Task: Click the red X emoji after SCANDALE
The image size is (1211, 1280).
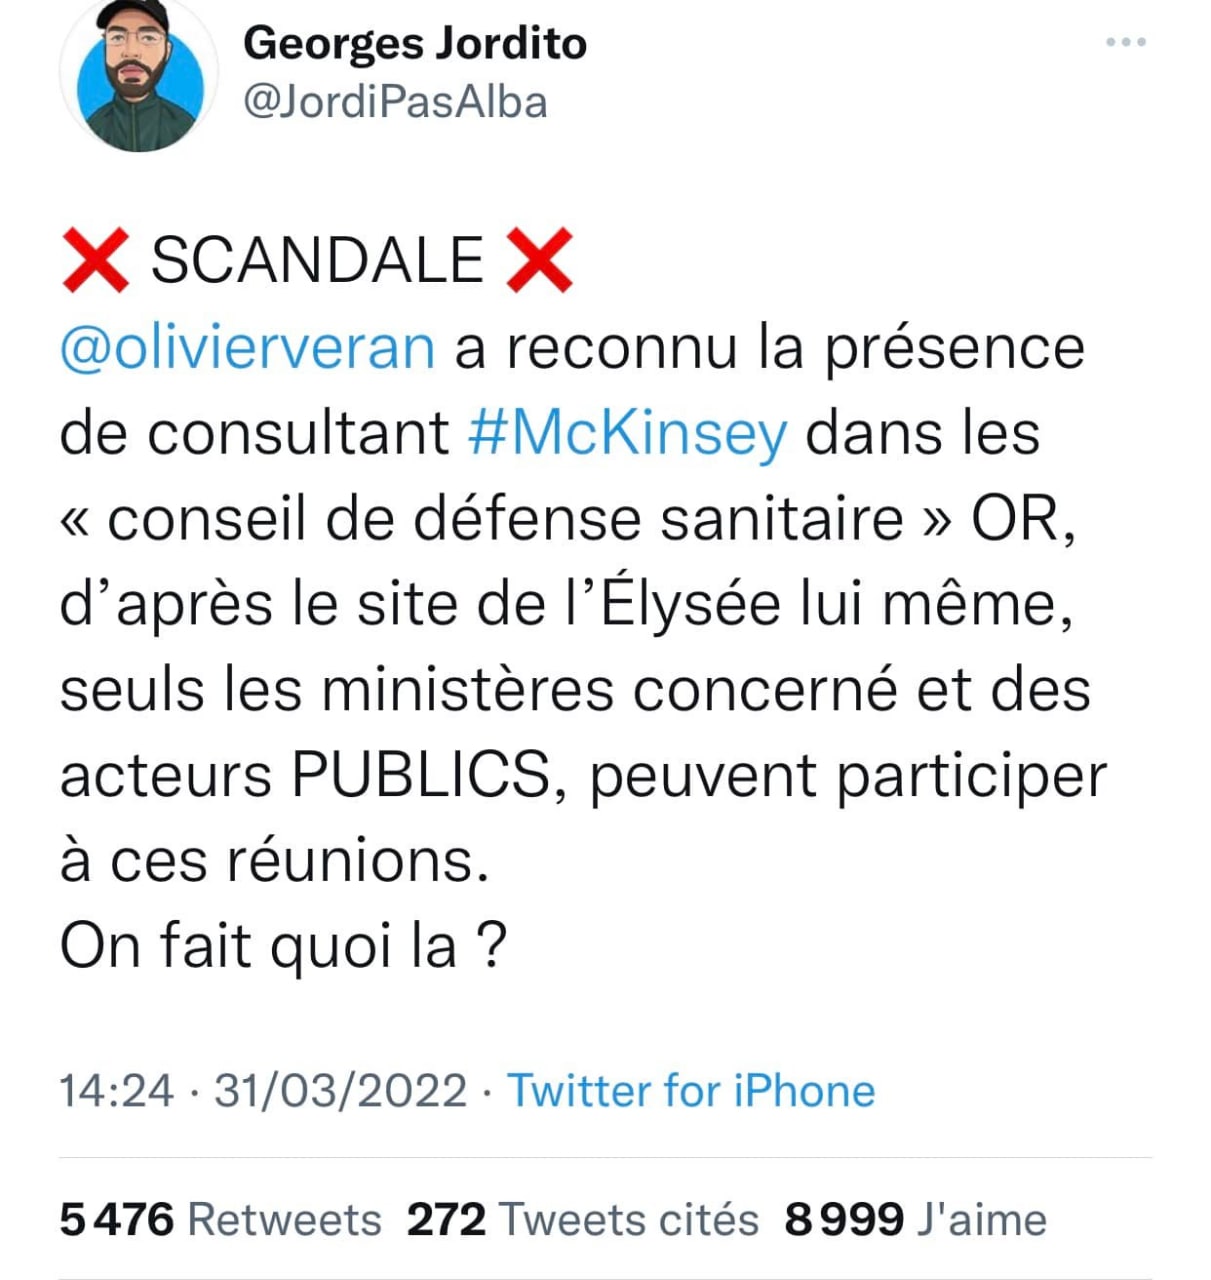Action: click(539, 260)
